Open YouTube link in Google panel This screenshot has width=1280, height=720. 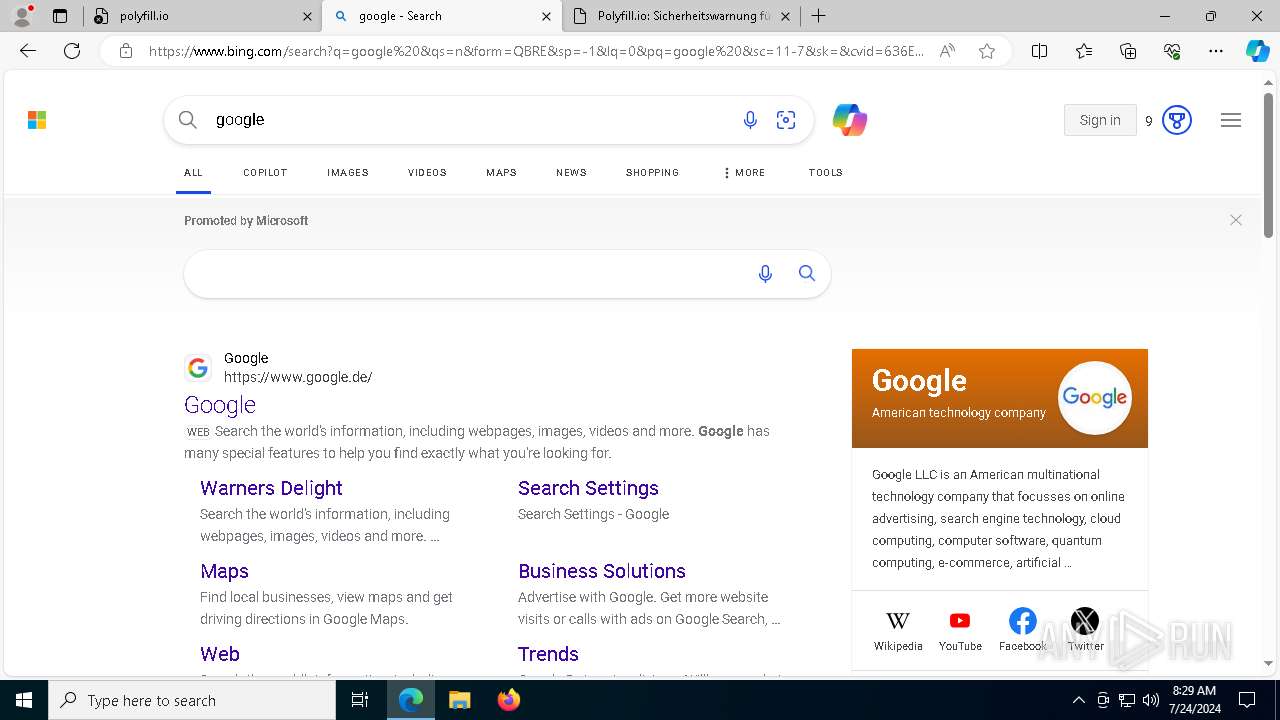coord(960,630)
